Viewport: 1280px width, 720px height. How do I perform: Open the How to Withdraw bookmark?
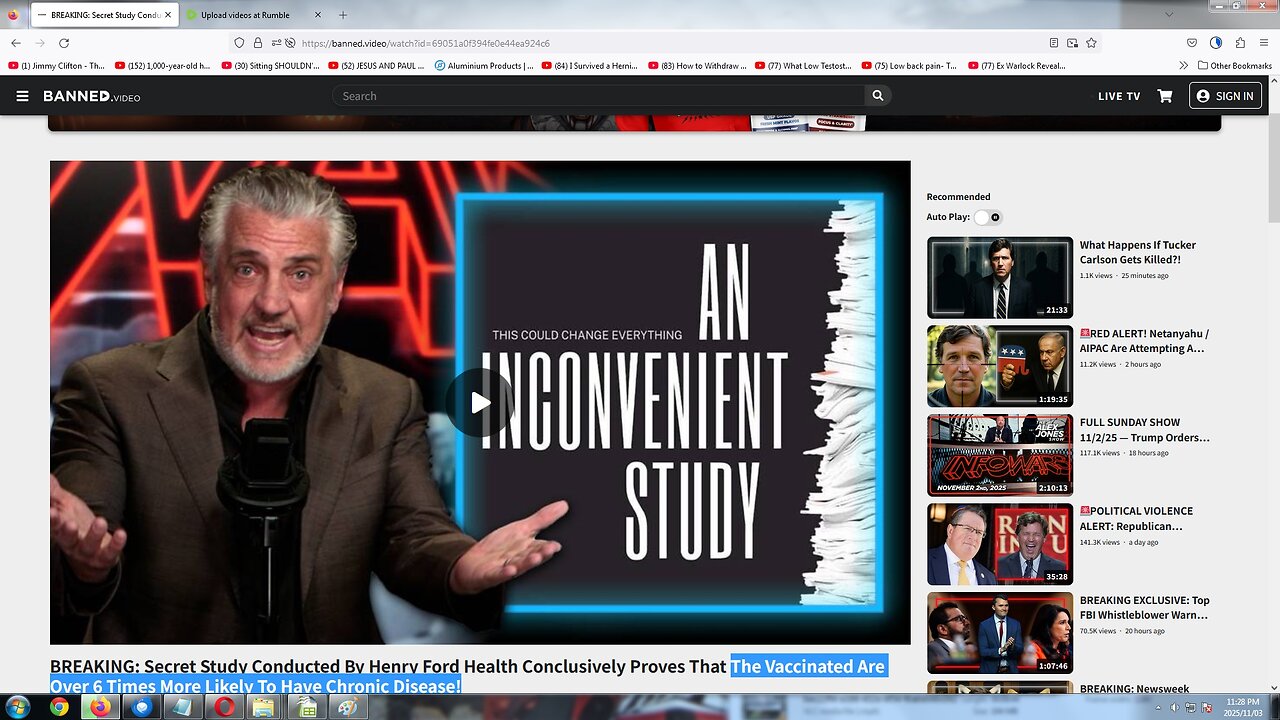coord(697,66)
